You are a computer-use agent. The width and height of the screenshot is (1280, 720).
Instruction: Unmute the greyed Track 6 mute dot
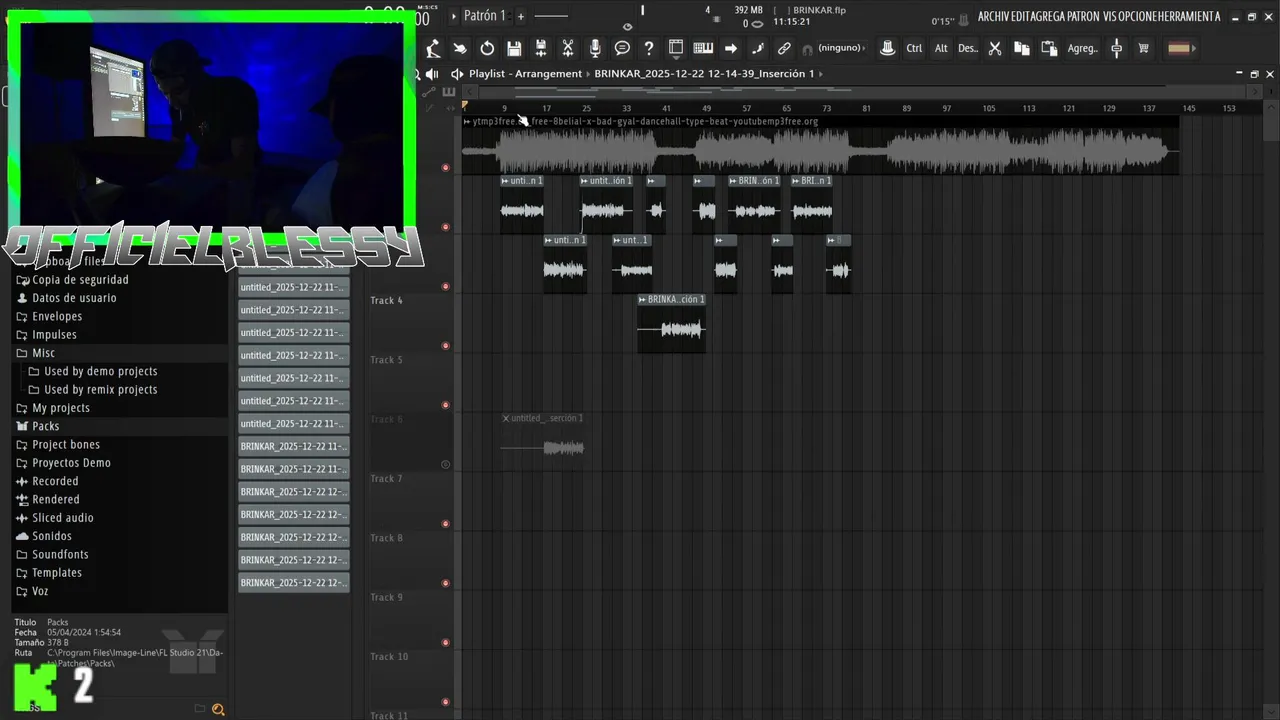click(446, 464)
